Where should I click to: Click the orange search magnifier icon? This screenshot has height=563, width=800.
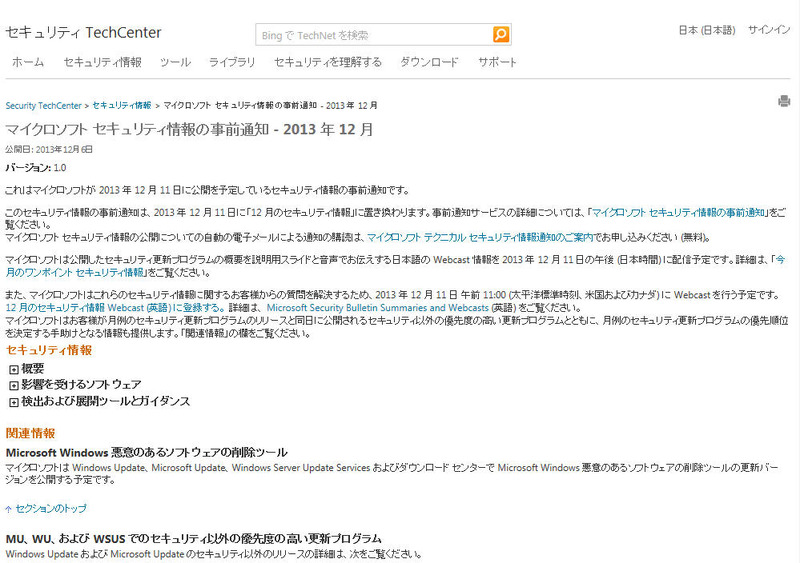tap(501, 34)
